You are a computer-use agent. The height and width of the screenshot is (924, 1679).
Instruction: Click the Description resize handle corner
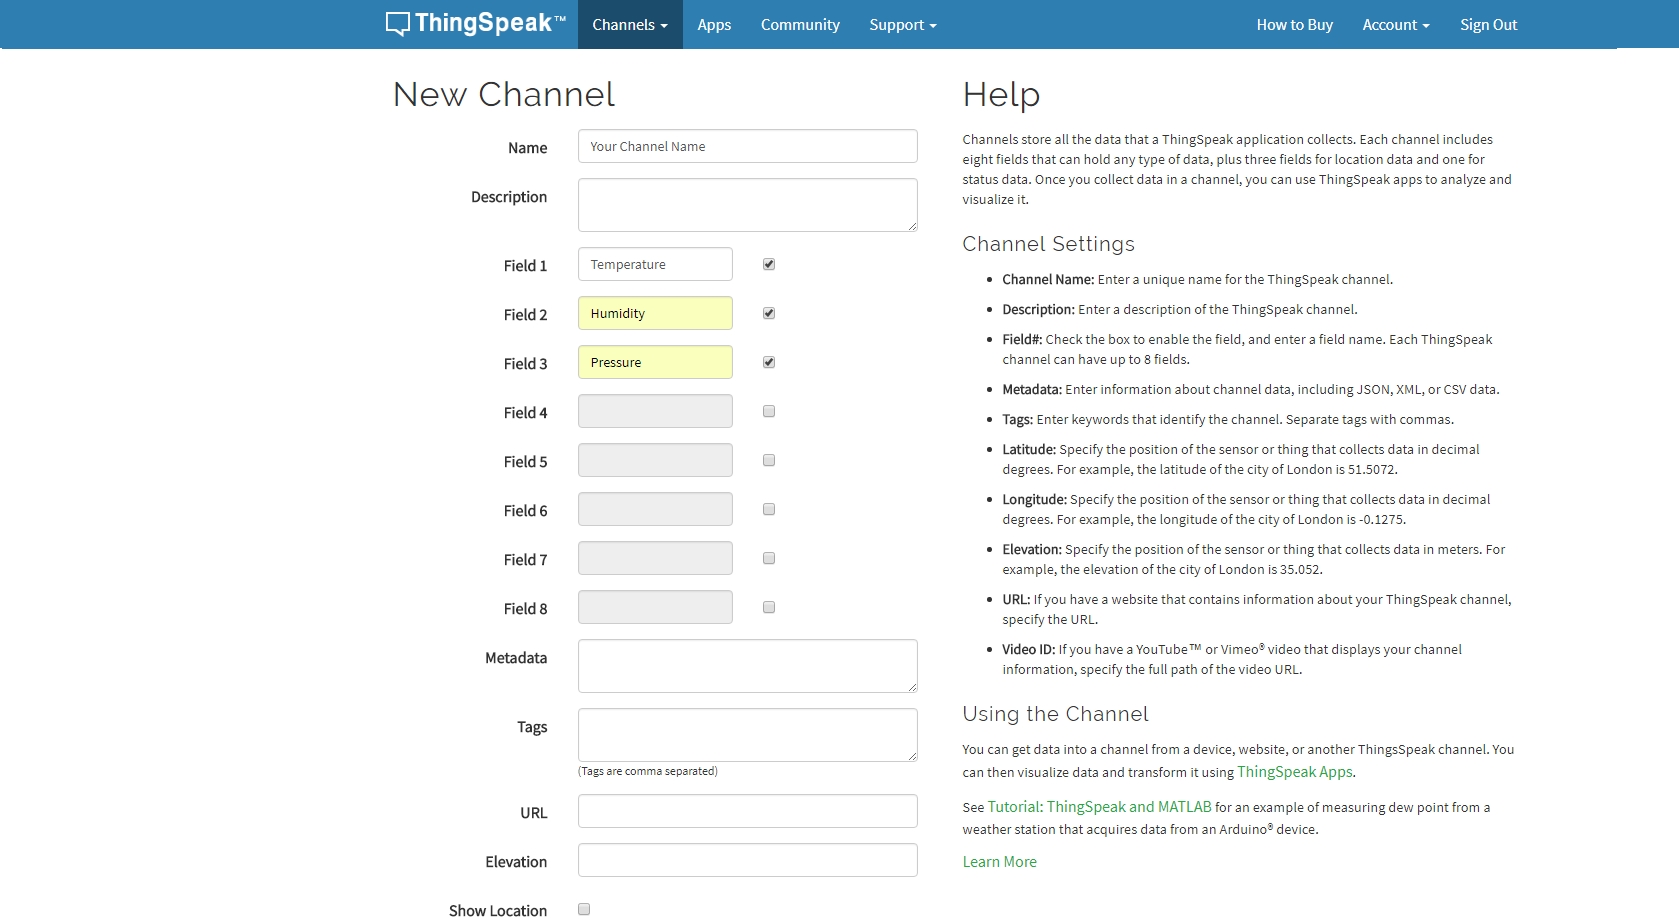pyautogui.click(x=912, y=226)
